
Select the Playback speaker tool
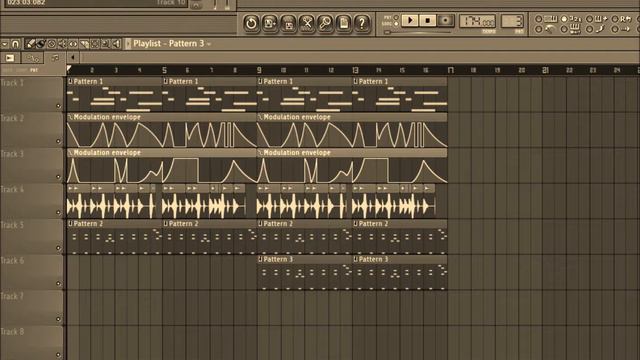point(116,44)
